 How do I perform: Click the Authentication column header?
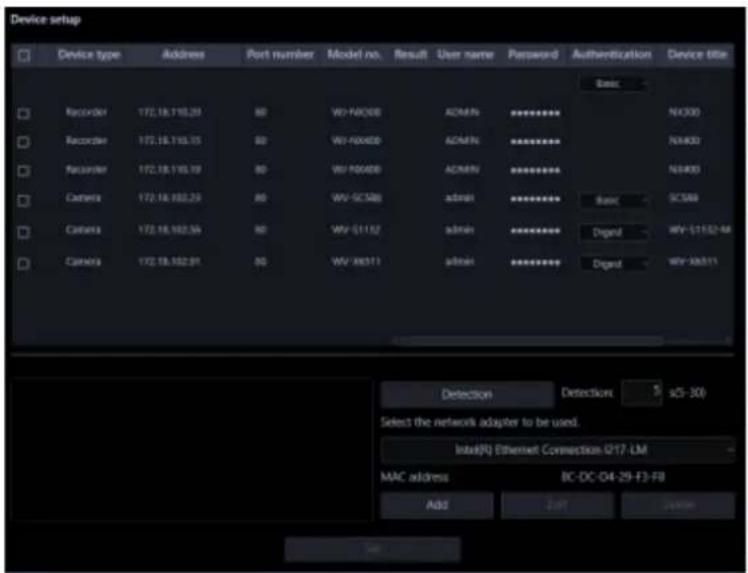[x=612, y=55]
